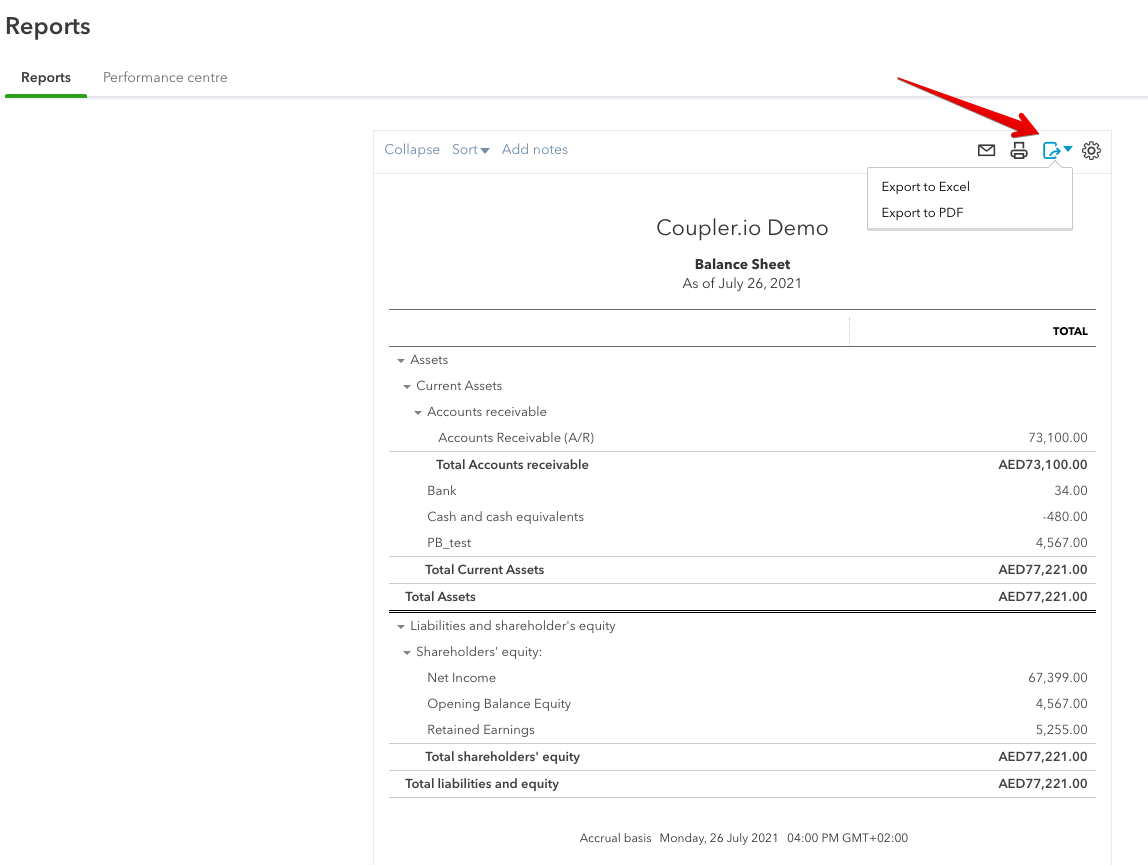Open the PB_test amount 4,567.00

click(x=1062, y=543)
